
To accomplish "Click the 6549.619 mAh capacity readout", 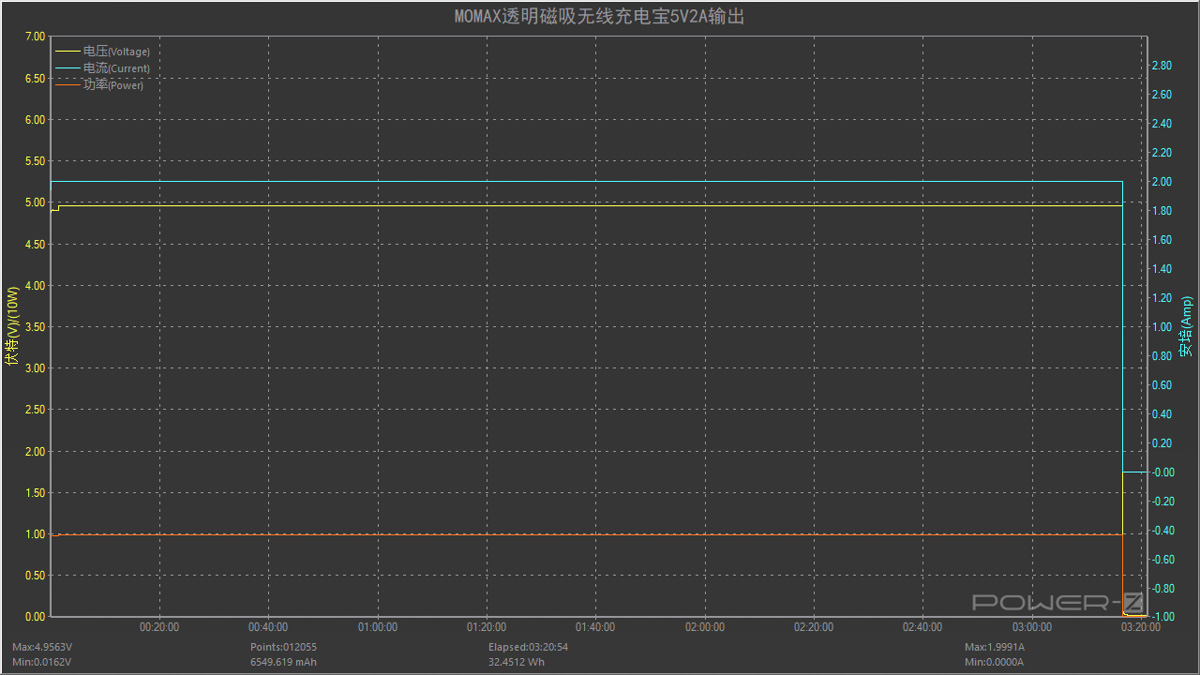I will tap(283, 662).
